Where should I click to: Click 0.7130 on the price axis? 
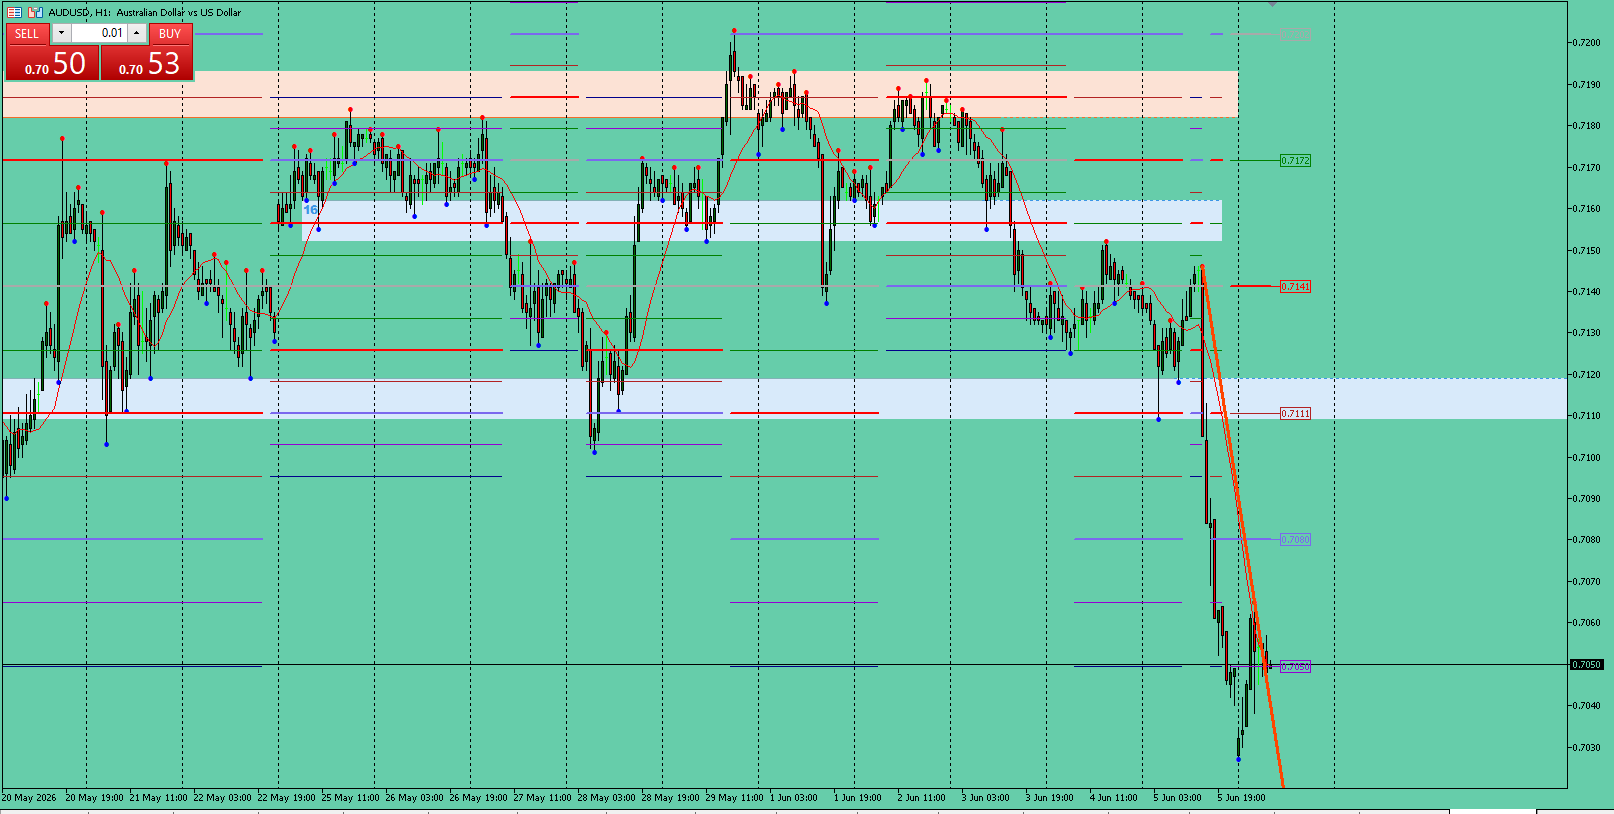point(1586,333)
